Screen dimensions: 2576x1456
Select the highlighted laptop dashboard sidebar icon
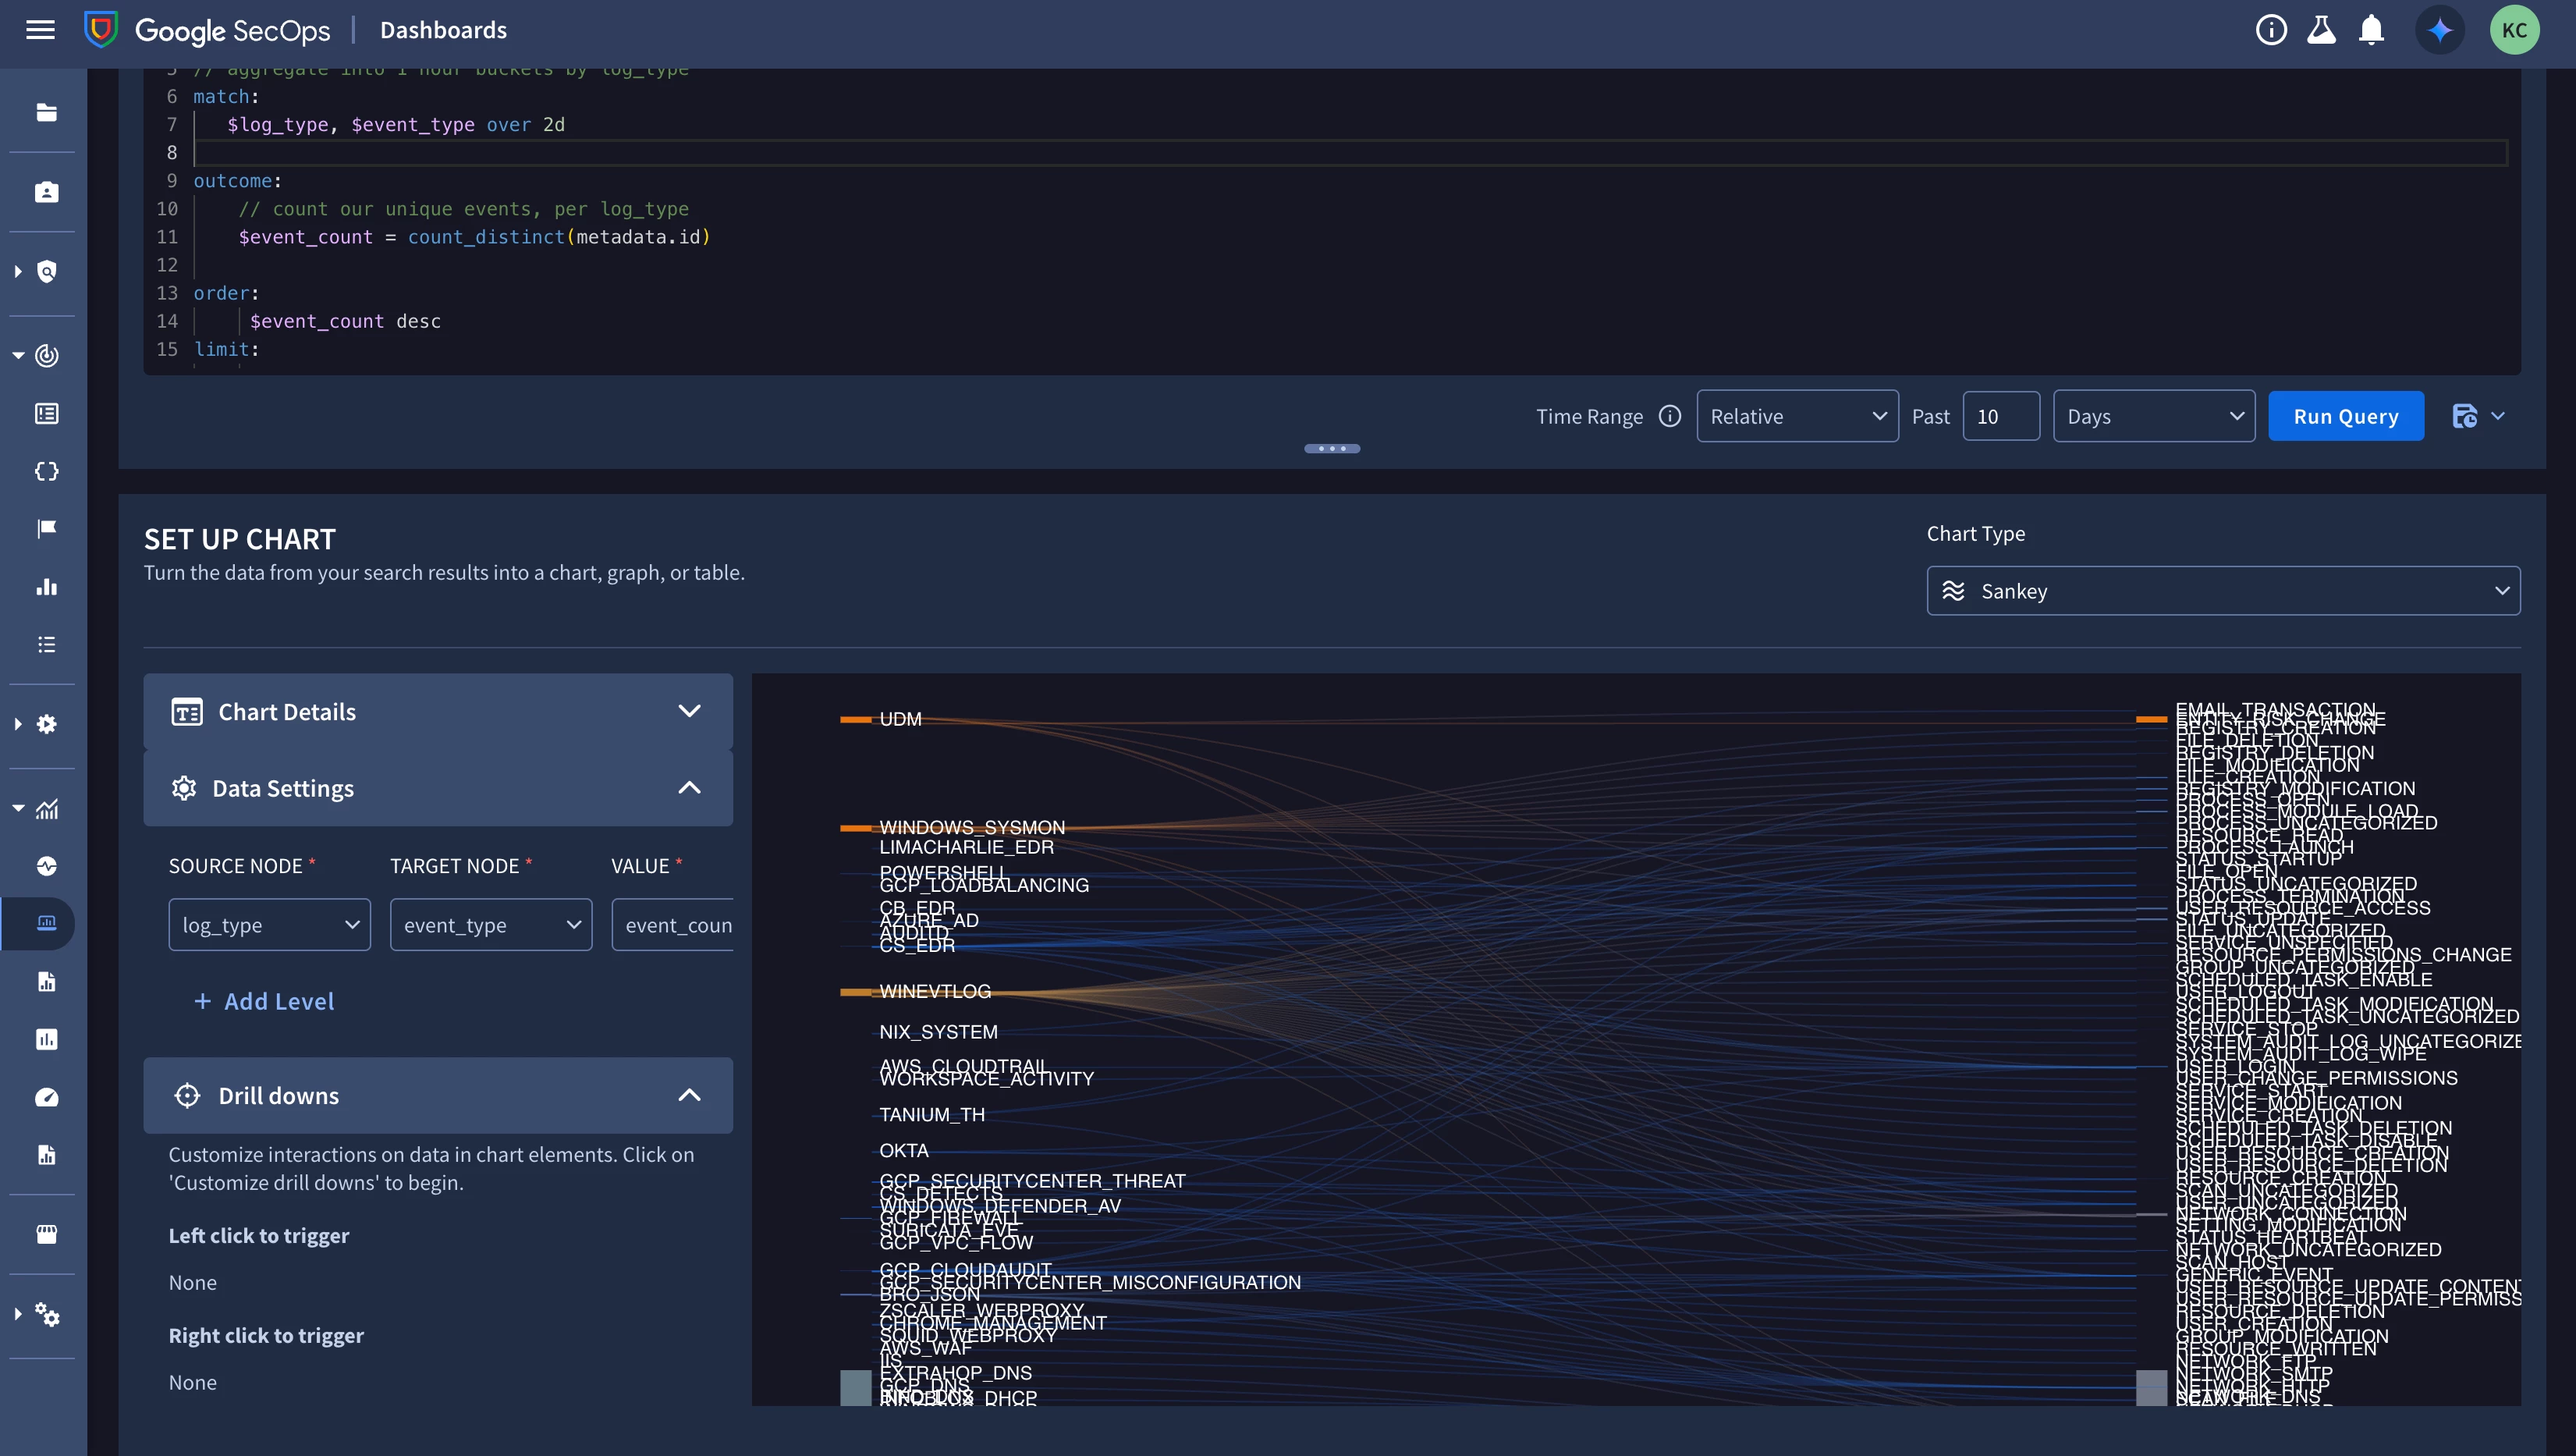coord(47,923)
